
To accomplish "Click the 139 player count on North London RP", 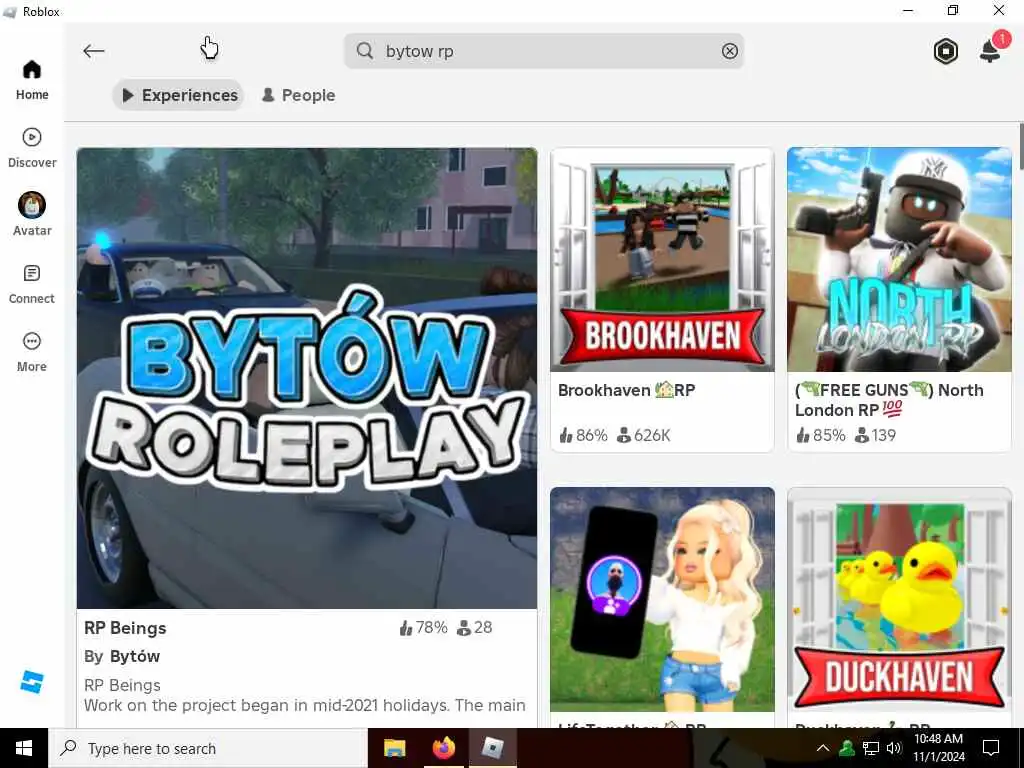I will pyautogui.click(x=876, y=435).
